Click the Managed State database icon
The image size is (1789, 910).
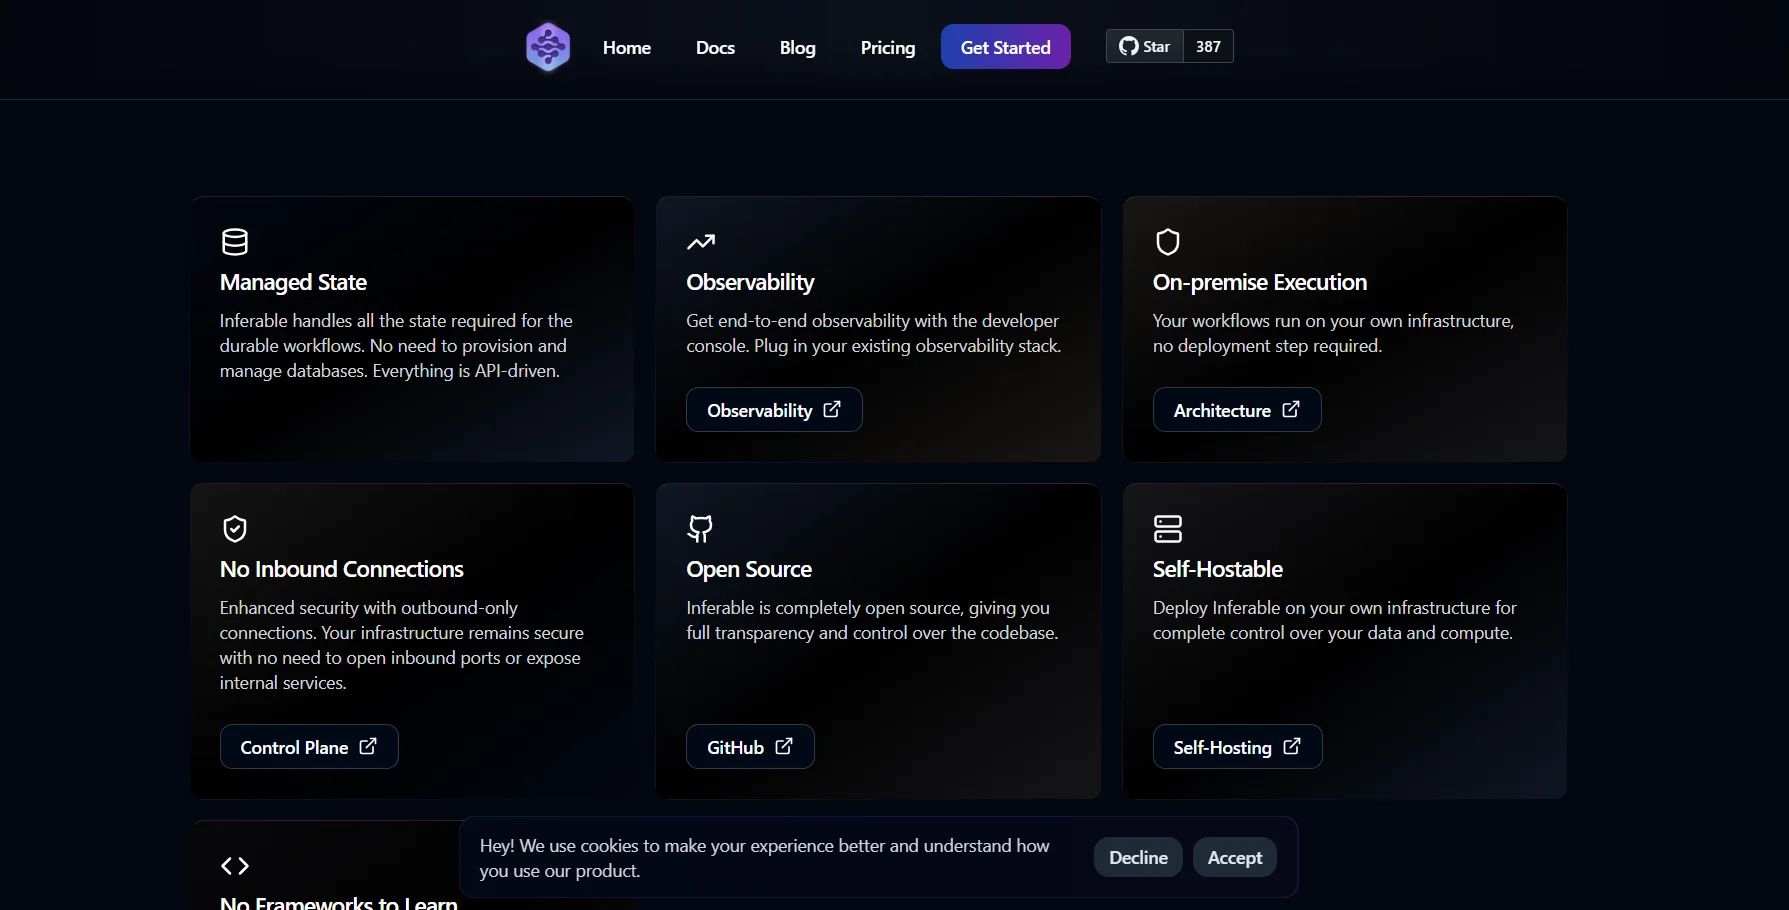pyautogui.click(x=235, y=242)
